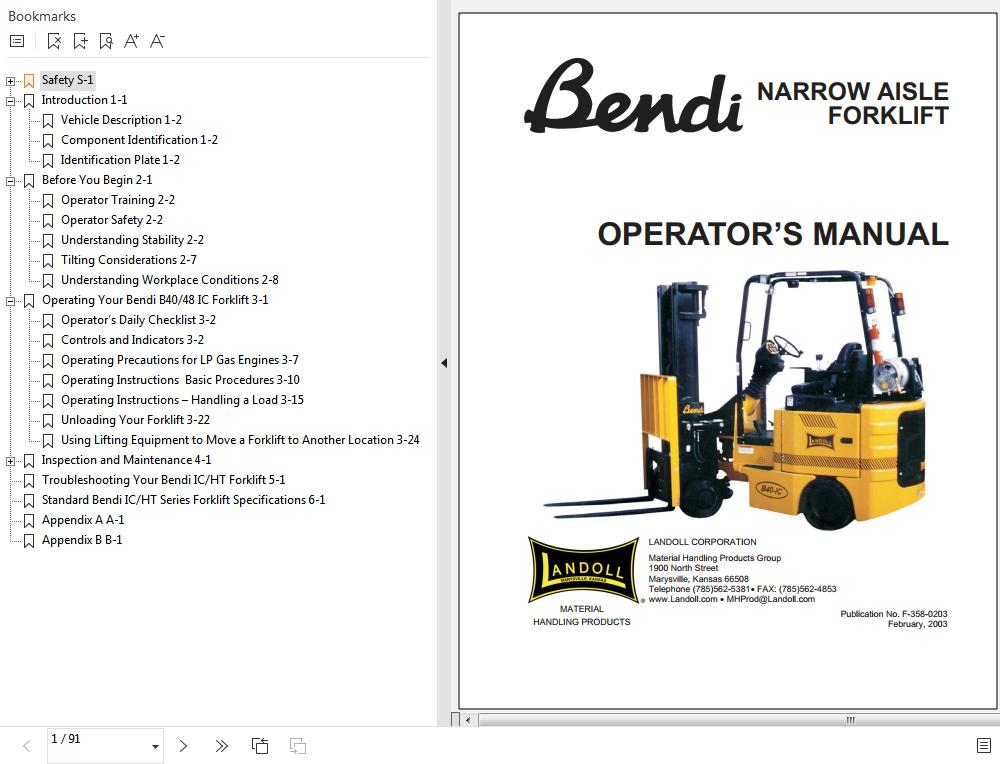This screenshot has width=1000, height=764.
Task: Expand the Safety S-1 bookmark
Action: pyautogui.click(x=10, y=81)
